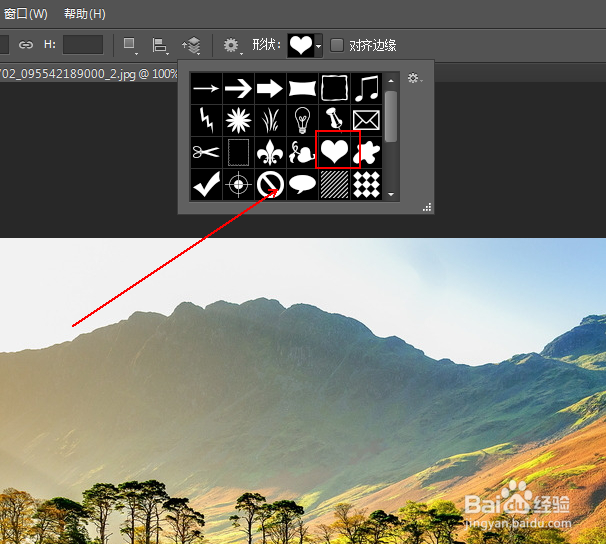Click the H height input field
This screenshot has width=606, height=544.
[x=83, y=45]
